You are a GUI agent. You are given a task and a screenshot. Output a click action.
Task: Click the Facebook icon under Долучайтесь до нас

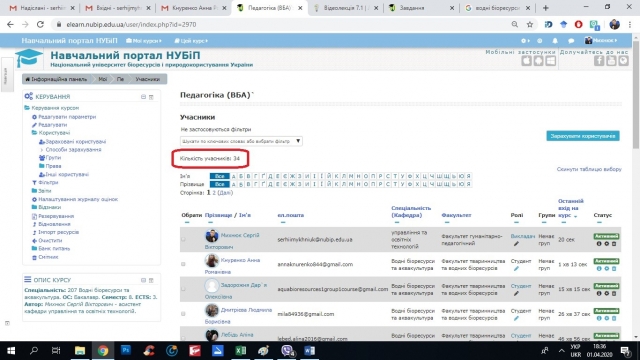[599, 61]
